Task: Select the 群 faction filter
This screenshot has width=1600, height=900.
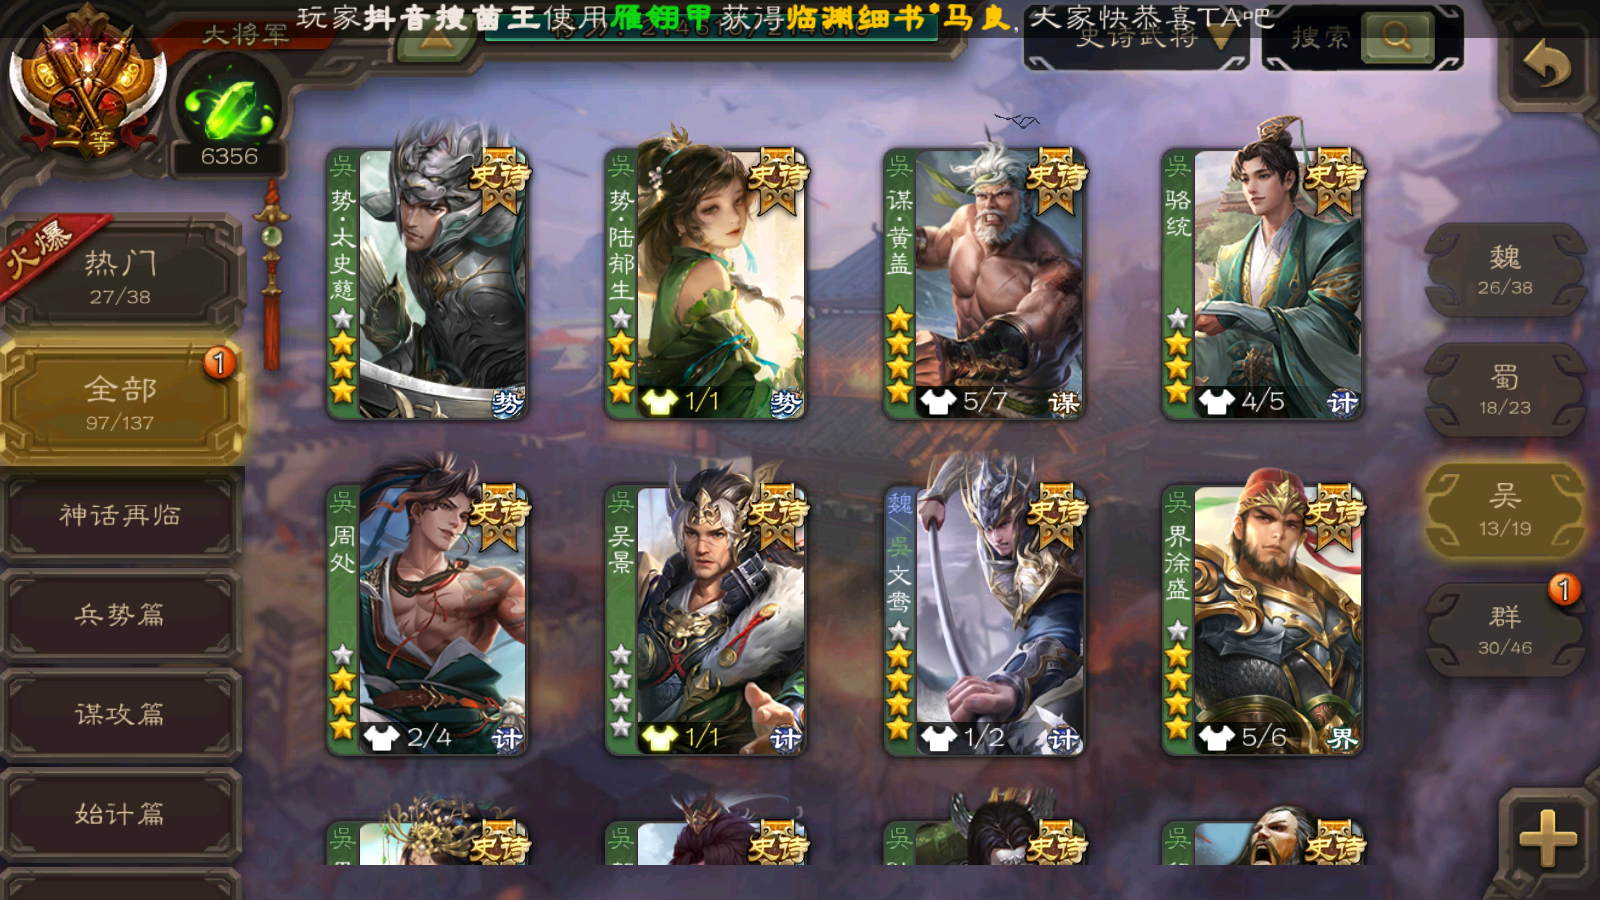Action: click(1505, 630)
